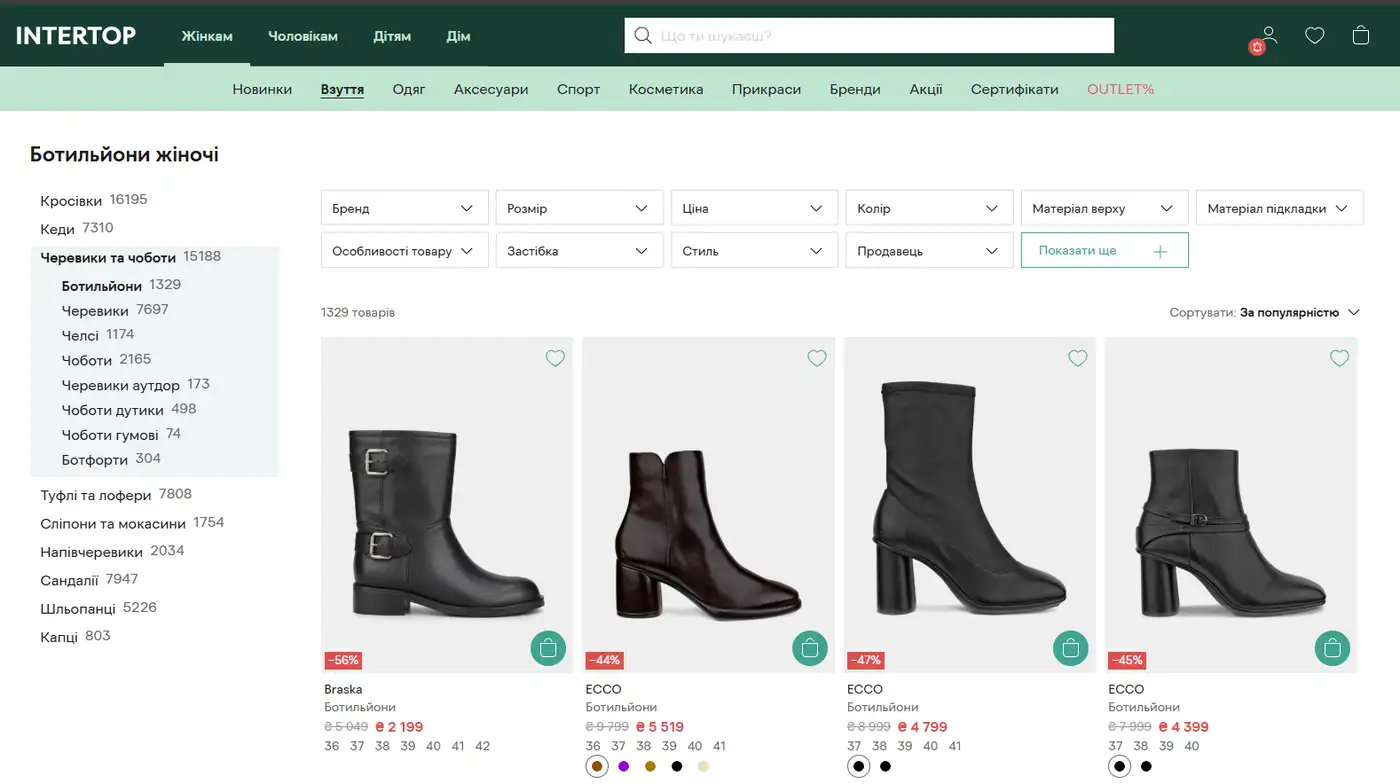Image resolution: width=1400 pixels, height=784 pixels.
Task: Add Braska boots to cart via bag icon
Action: tap(547, 648)
